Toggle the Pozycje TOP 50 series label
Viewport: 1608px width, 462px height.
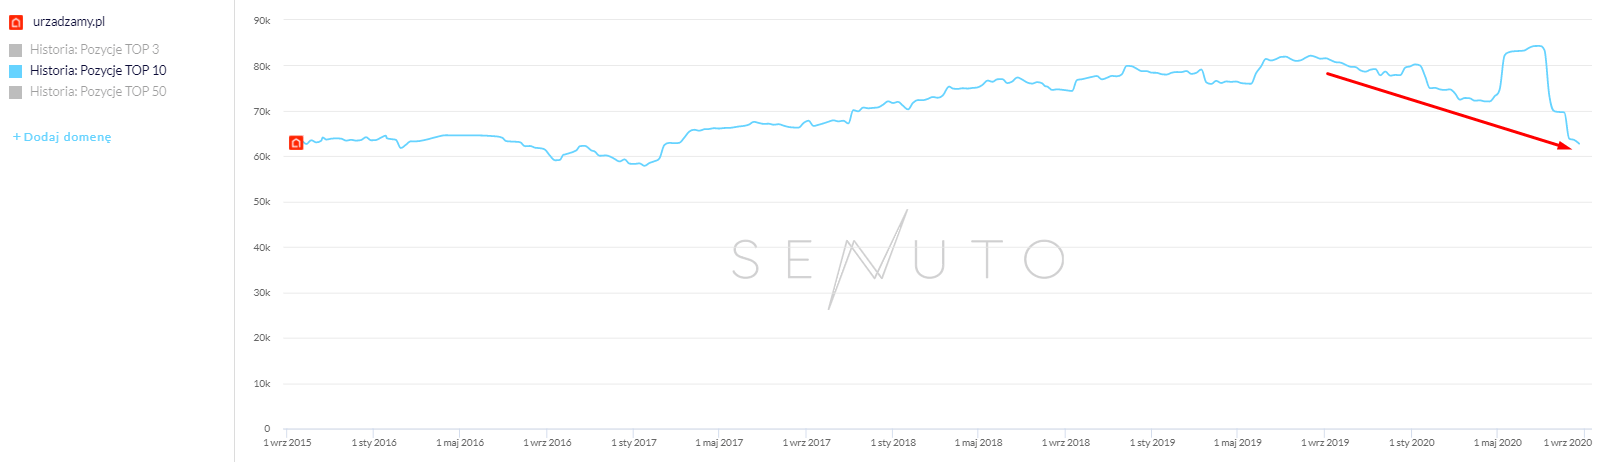pos(98,91)
